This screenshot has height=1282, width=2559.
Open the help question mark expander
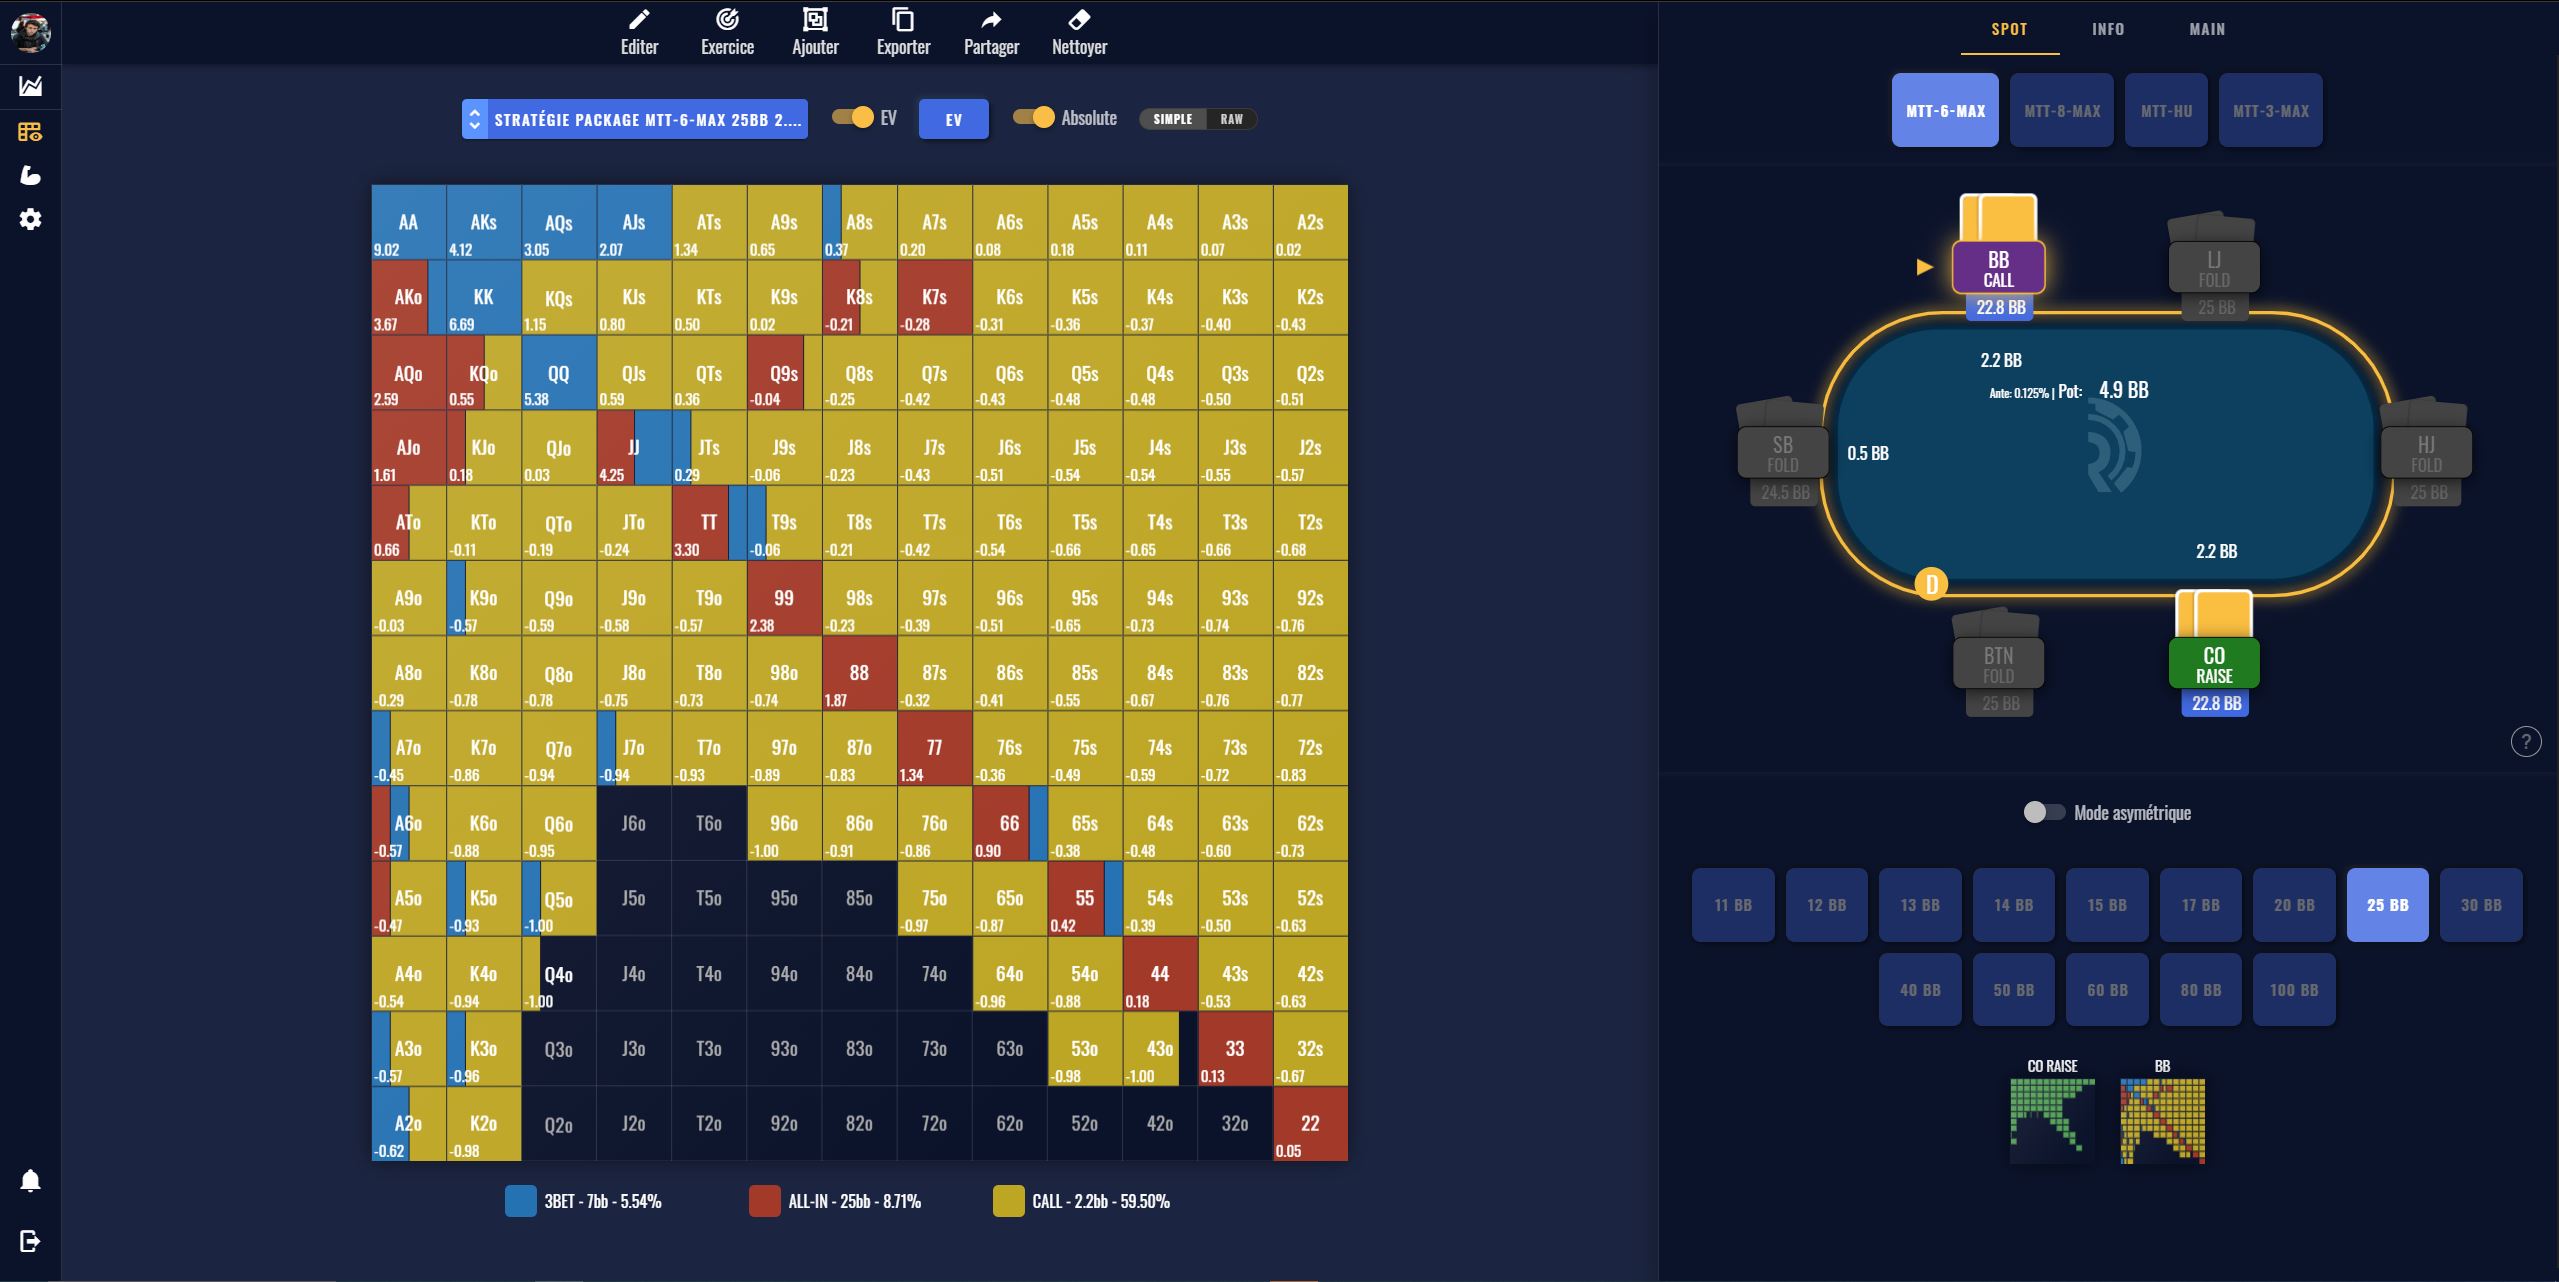2526,741
